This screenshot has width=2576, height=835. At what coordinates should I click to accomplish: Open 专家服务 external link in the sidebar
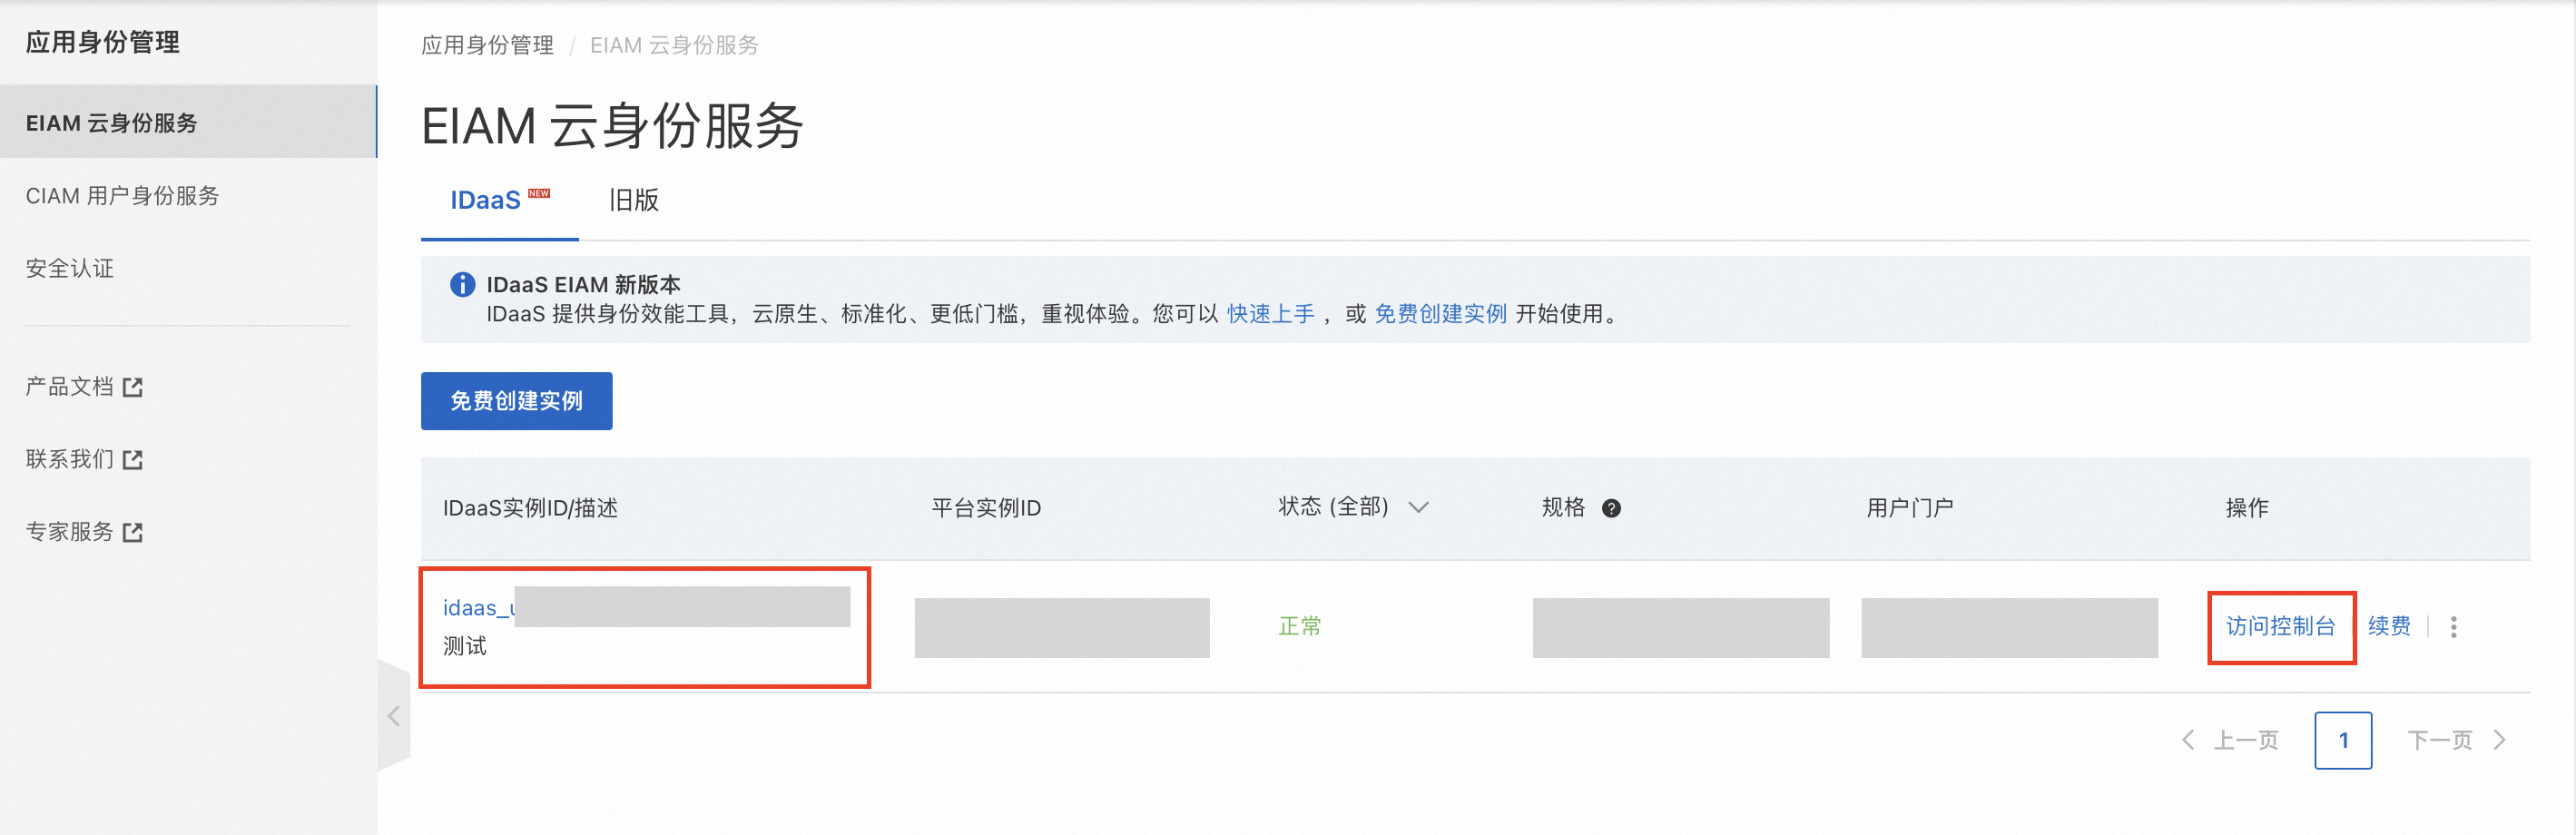pyautogui.click(x=84, y=532)
